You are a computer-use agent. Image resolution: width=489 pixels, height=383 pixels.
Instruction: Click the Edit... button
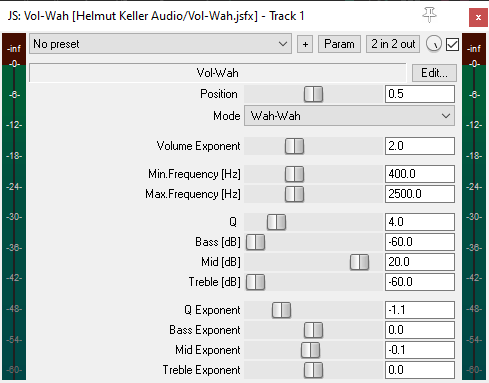(434, 73)
